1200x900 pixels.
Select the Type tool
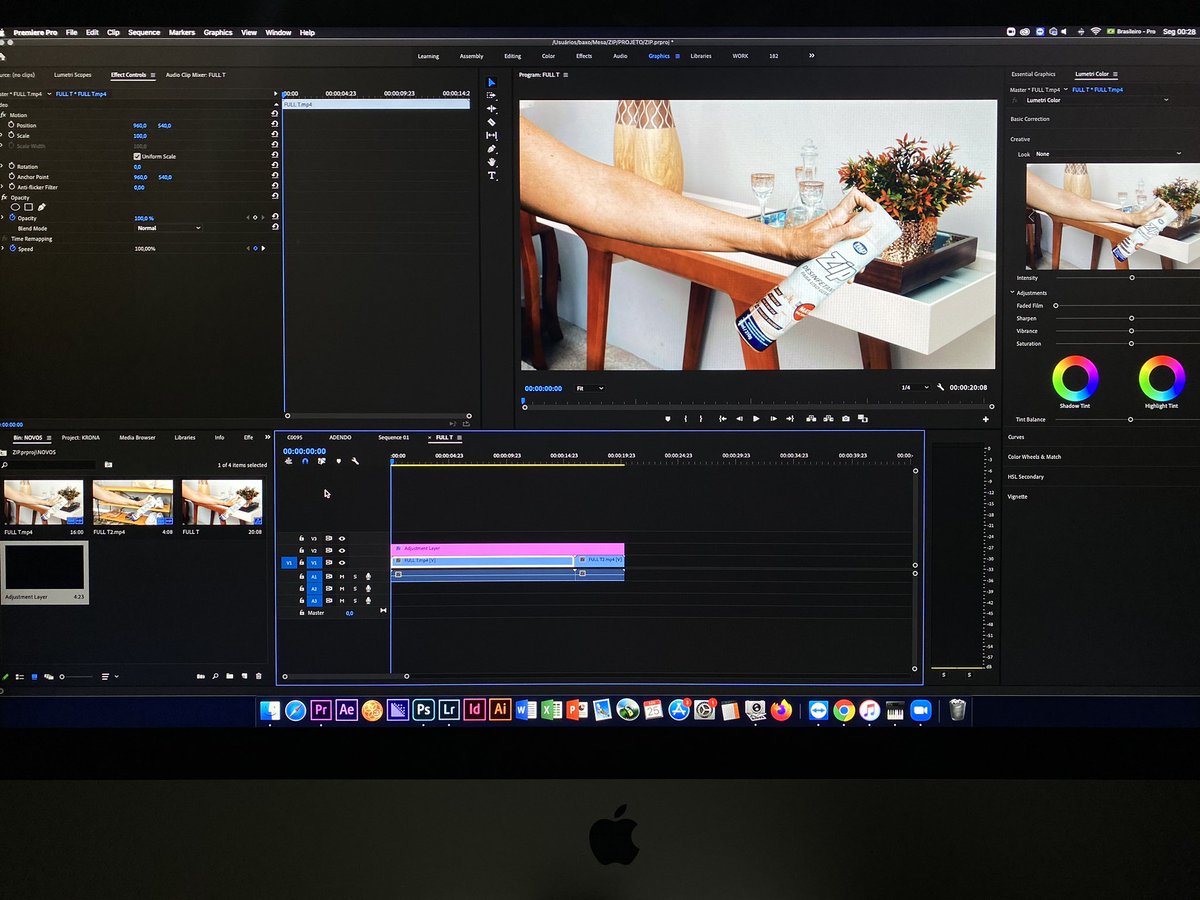coord(491,175)
